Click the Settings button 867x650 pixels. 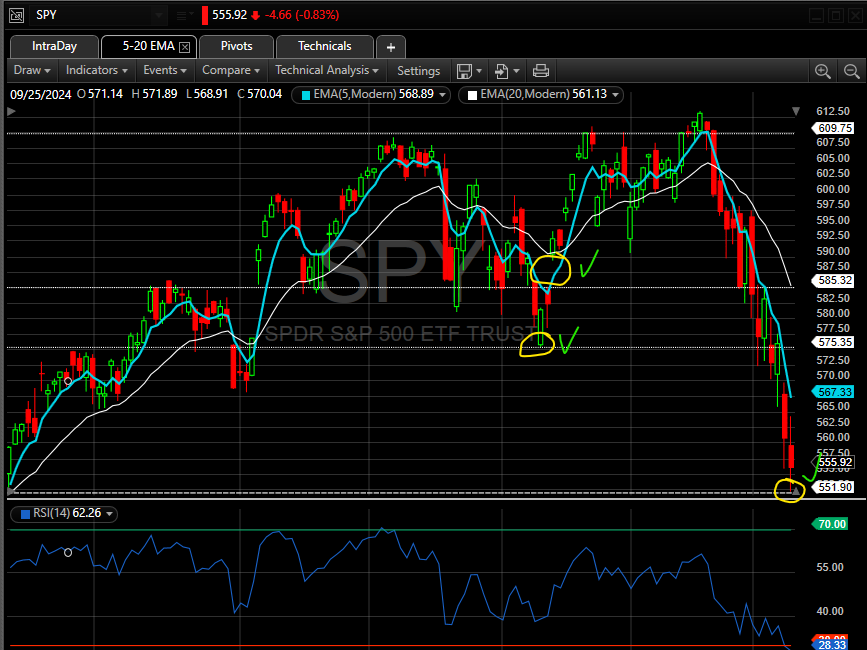pyautogui.click(x=418, y=71)
